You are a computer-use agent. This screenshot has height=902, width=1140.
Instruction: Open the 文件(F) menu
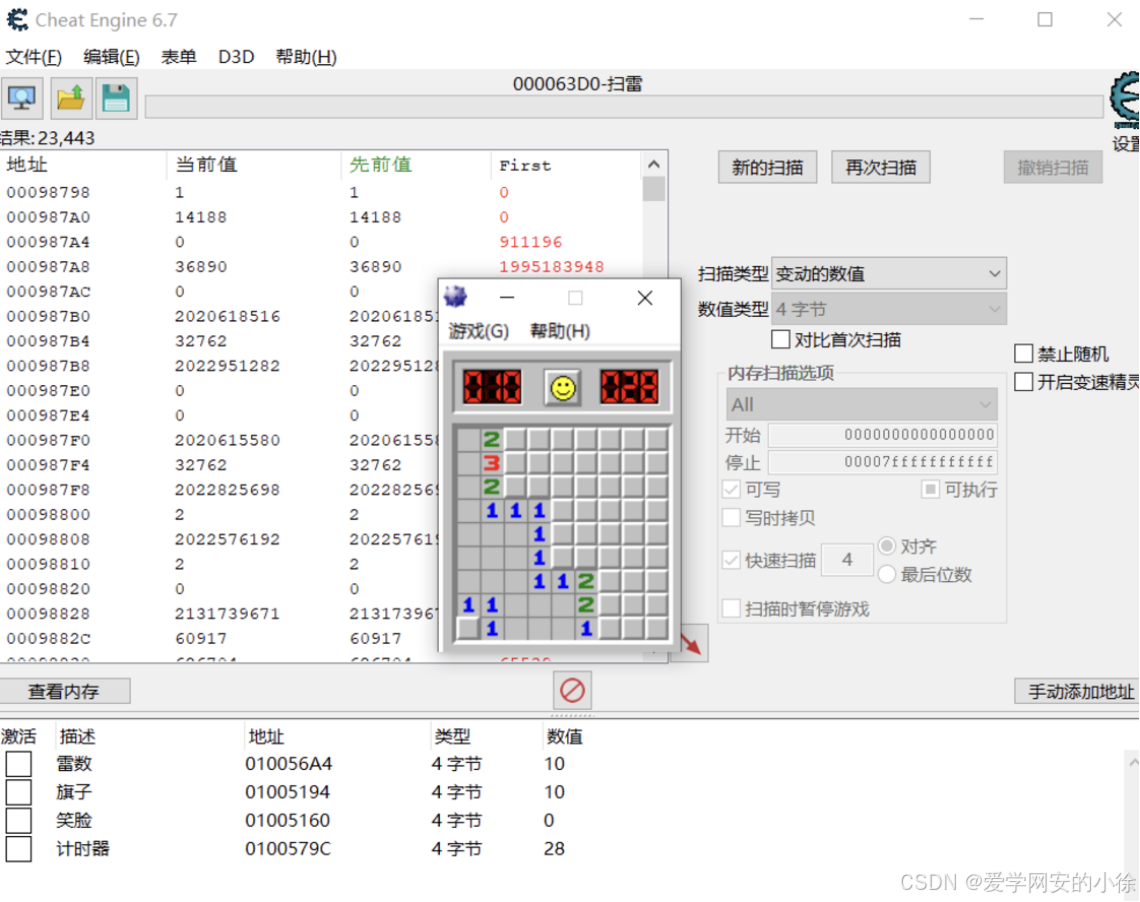(x=33, y=57)
